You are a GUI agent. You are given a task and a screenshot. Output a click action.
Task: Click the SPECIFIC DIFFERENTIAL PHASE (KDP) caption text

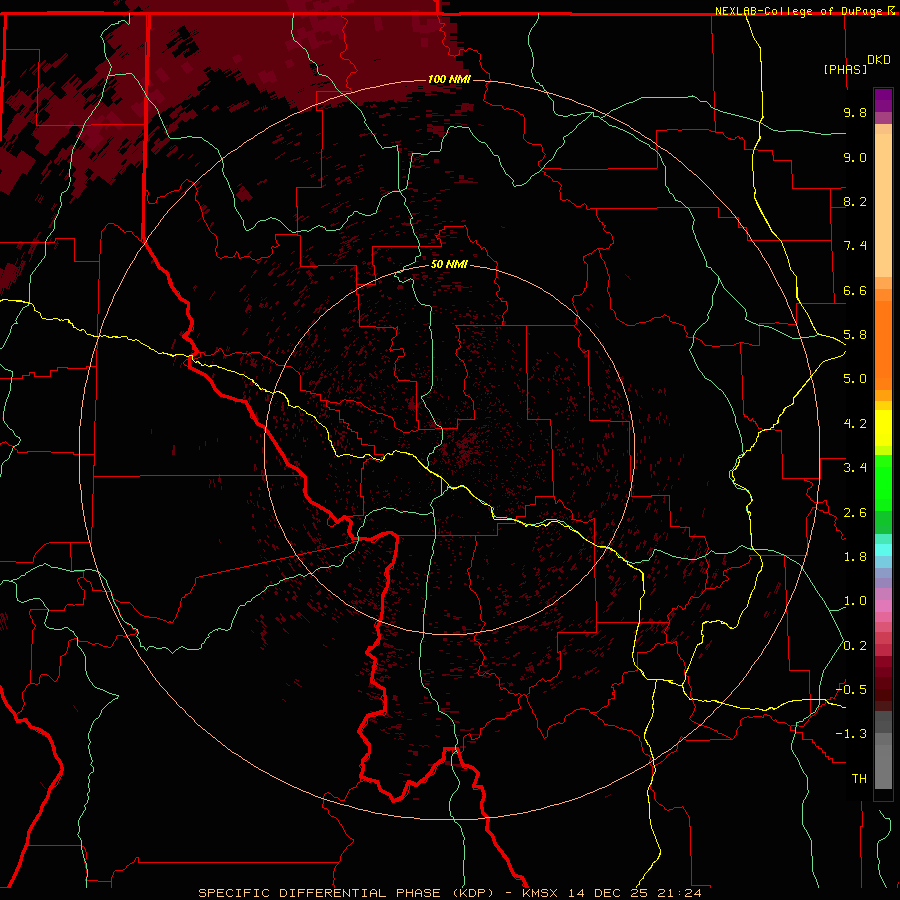[x=346, y=893]
